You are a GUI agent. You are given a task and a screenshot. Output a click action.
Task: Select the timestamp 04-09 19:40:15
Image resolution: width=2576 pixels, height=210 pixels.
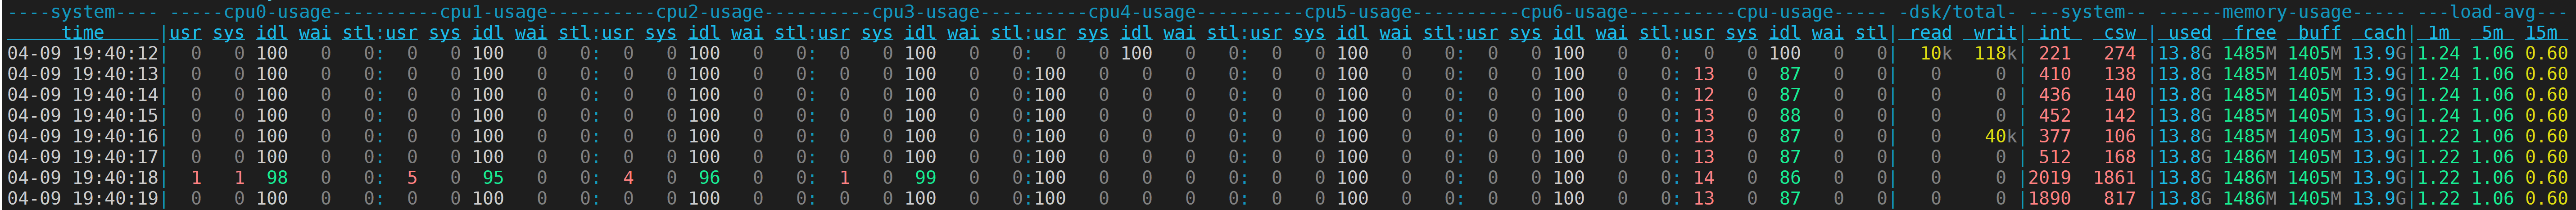click(83, 116)
